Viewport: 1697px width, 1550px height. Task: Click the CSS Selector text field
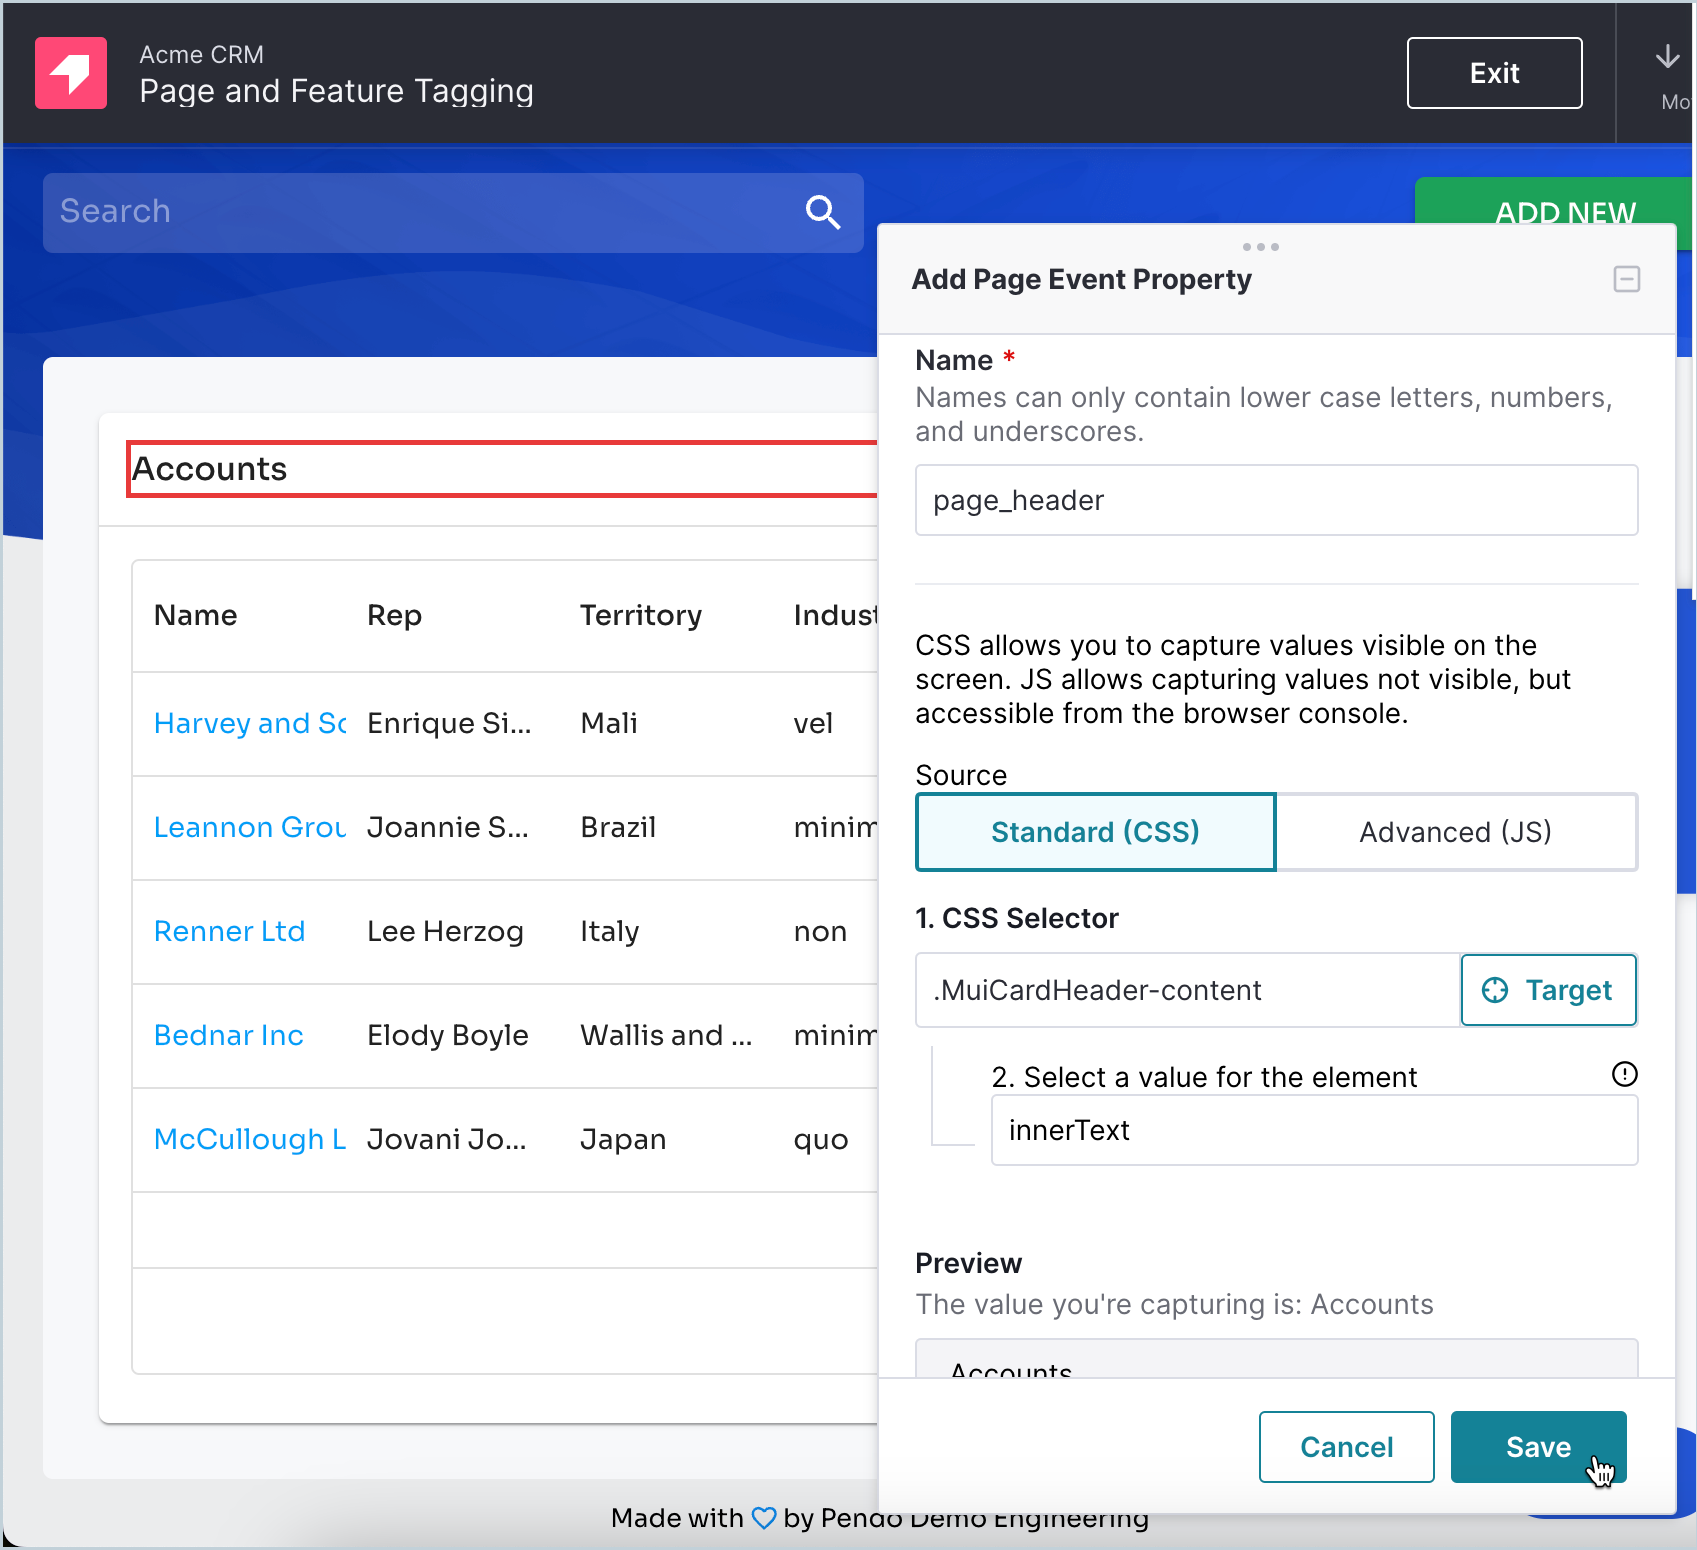[x=1187, y=990]
